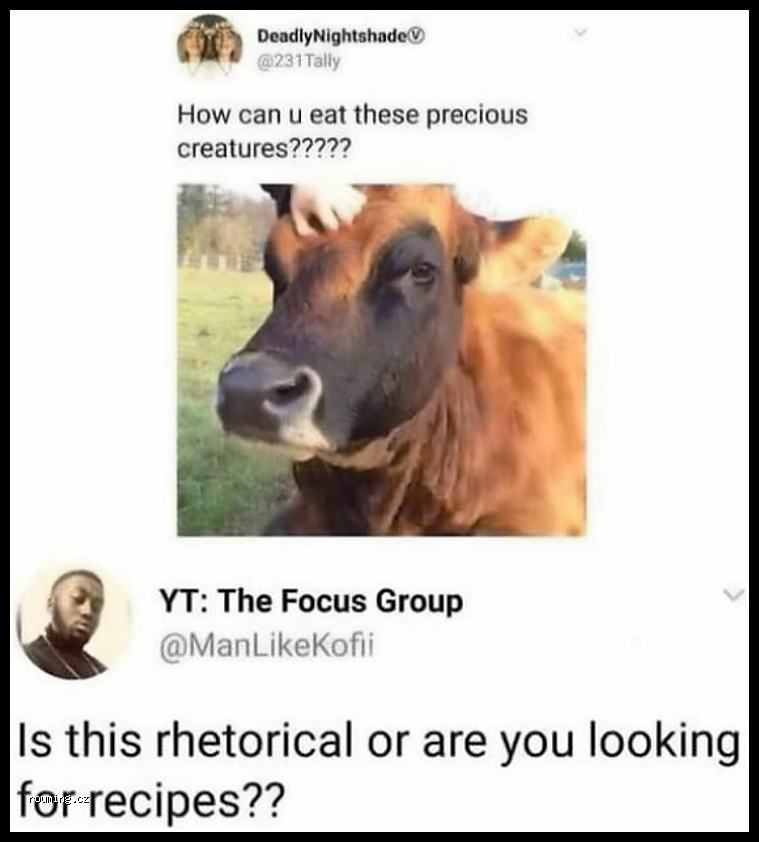Select the text "How can u eat these precious"
The image size is (759, 842).
tap(352, 114)
